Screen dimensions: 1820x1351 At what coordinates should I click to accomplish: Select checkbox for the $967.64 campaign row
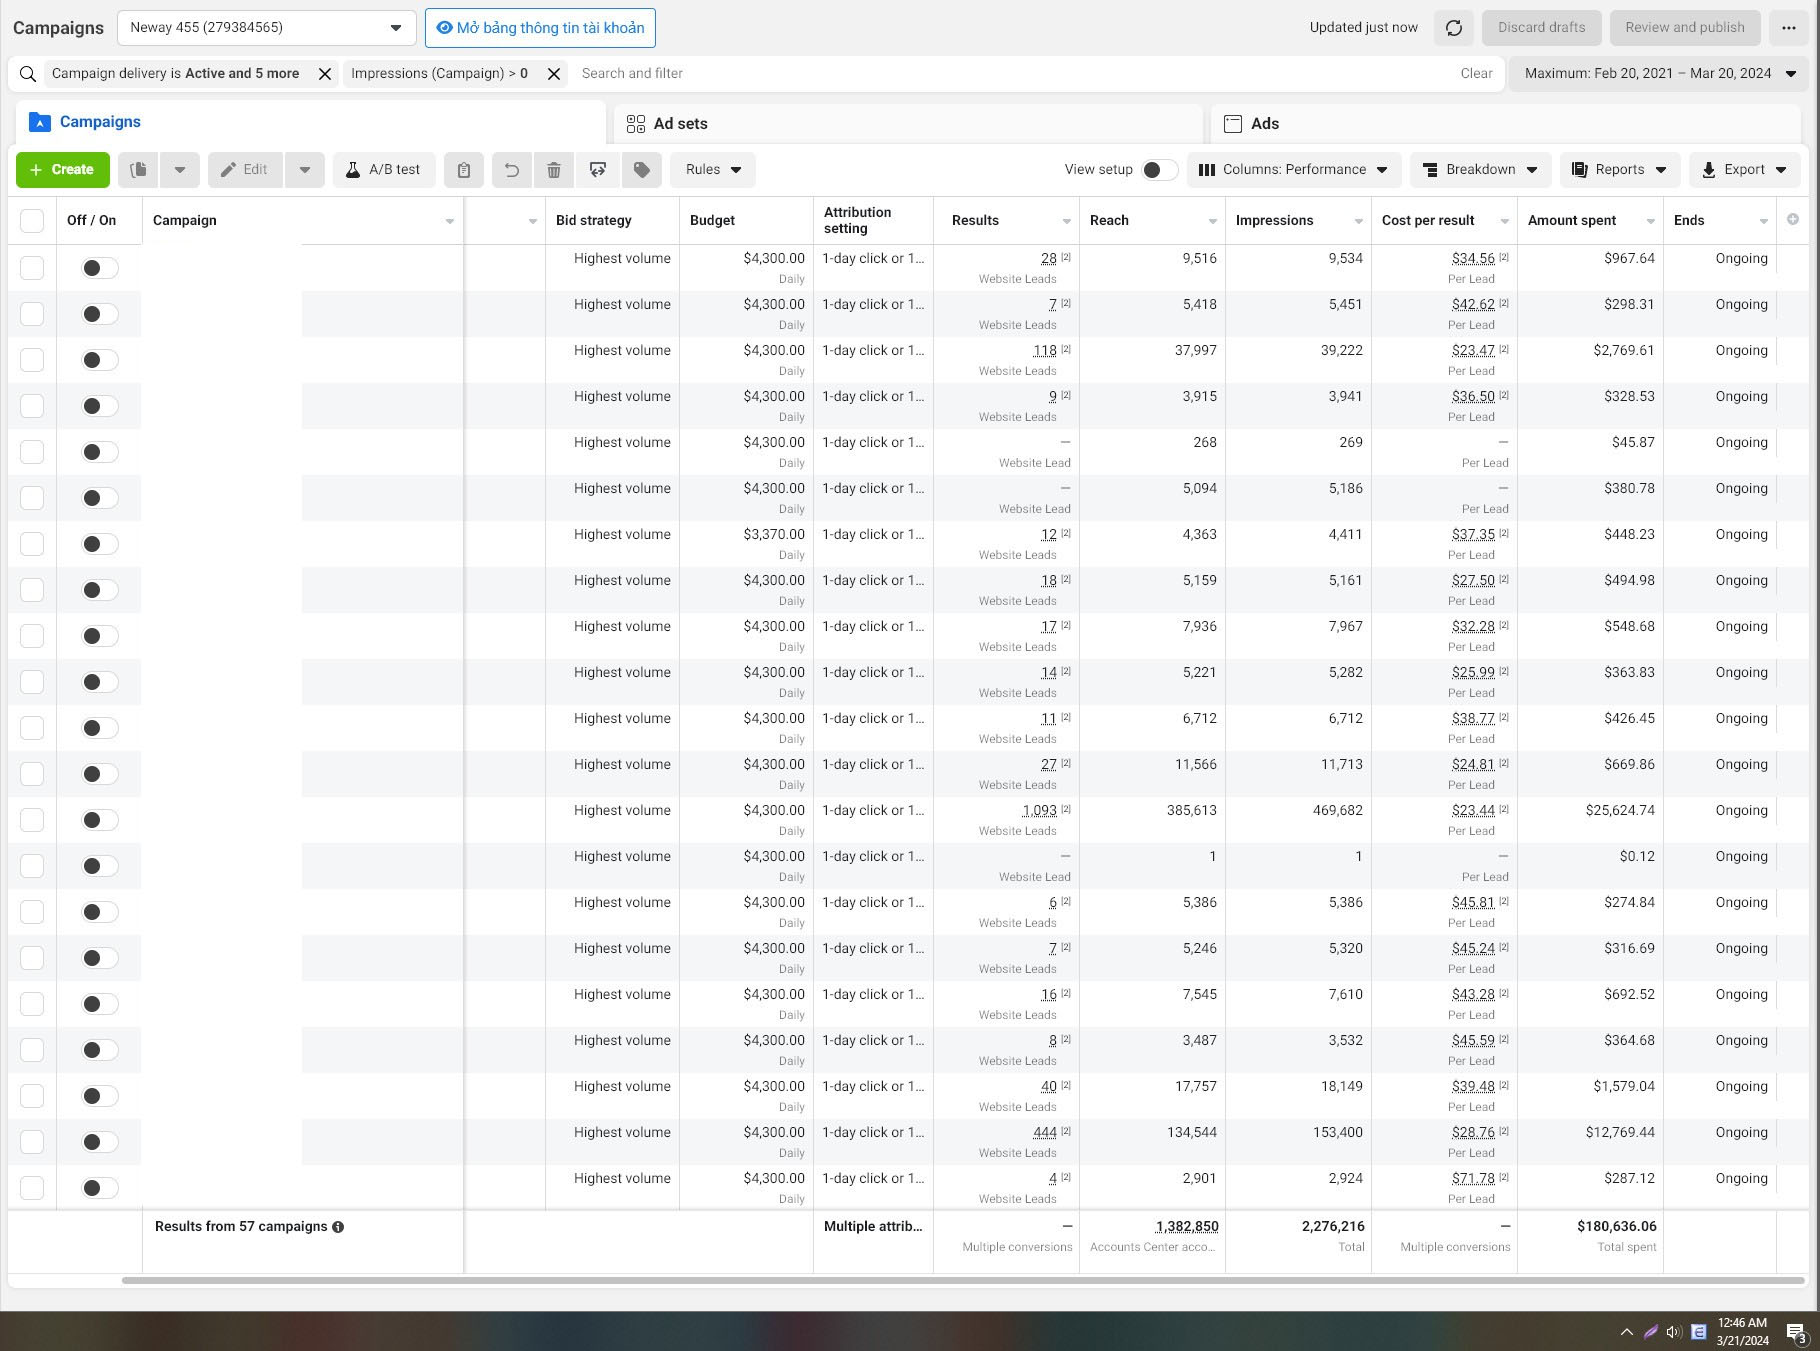tap(32, 268)
